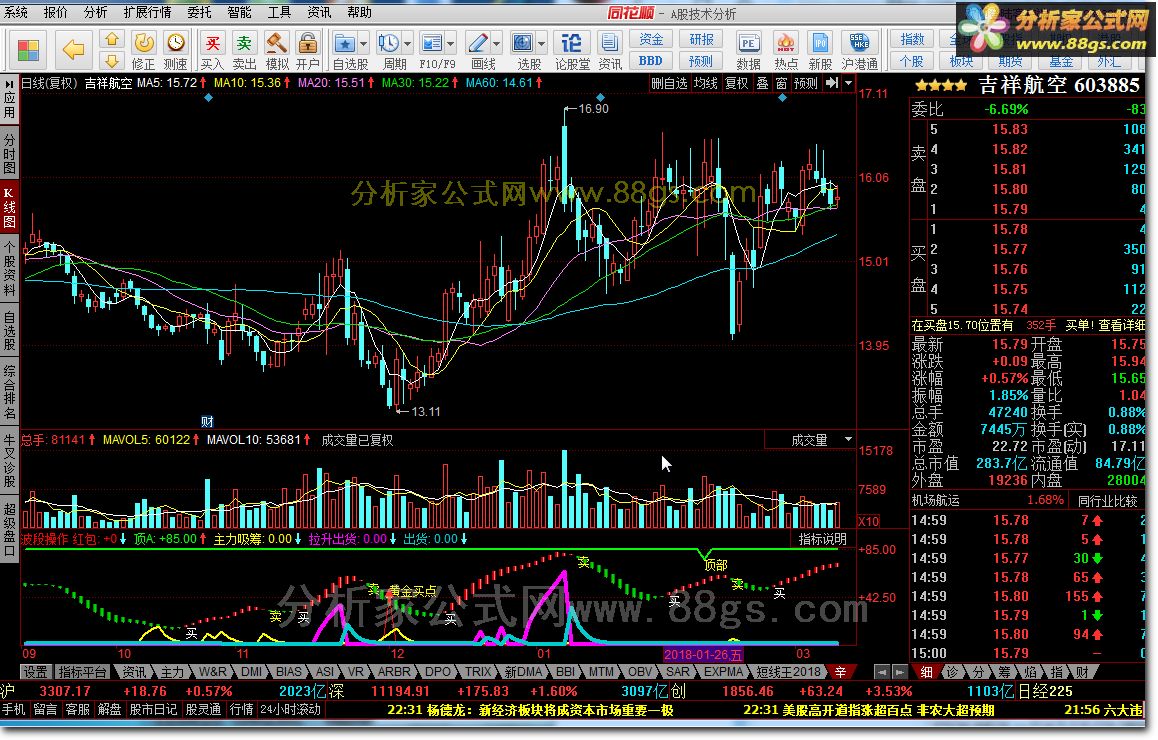Open the 报价 menu
The image size is (1158, 740).
pos(55,12)
